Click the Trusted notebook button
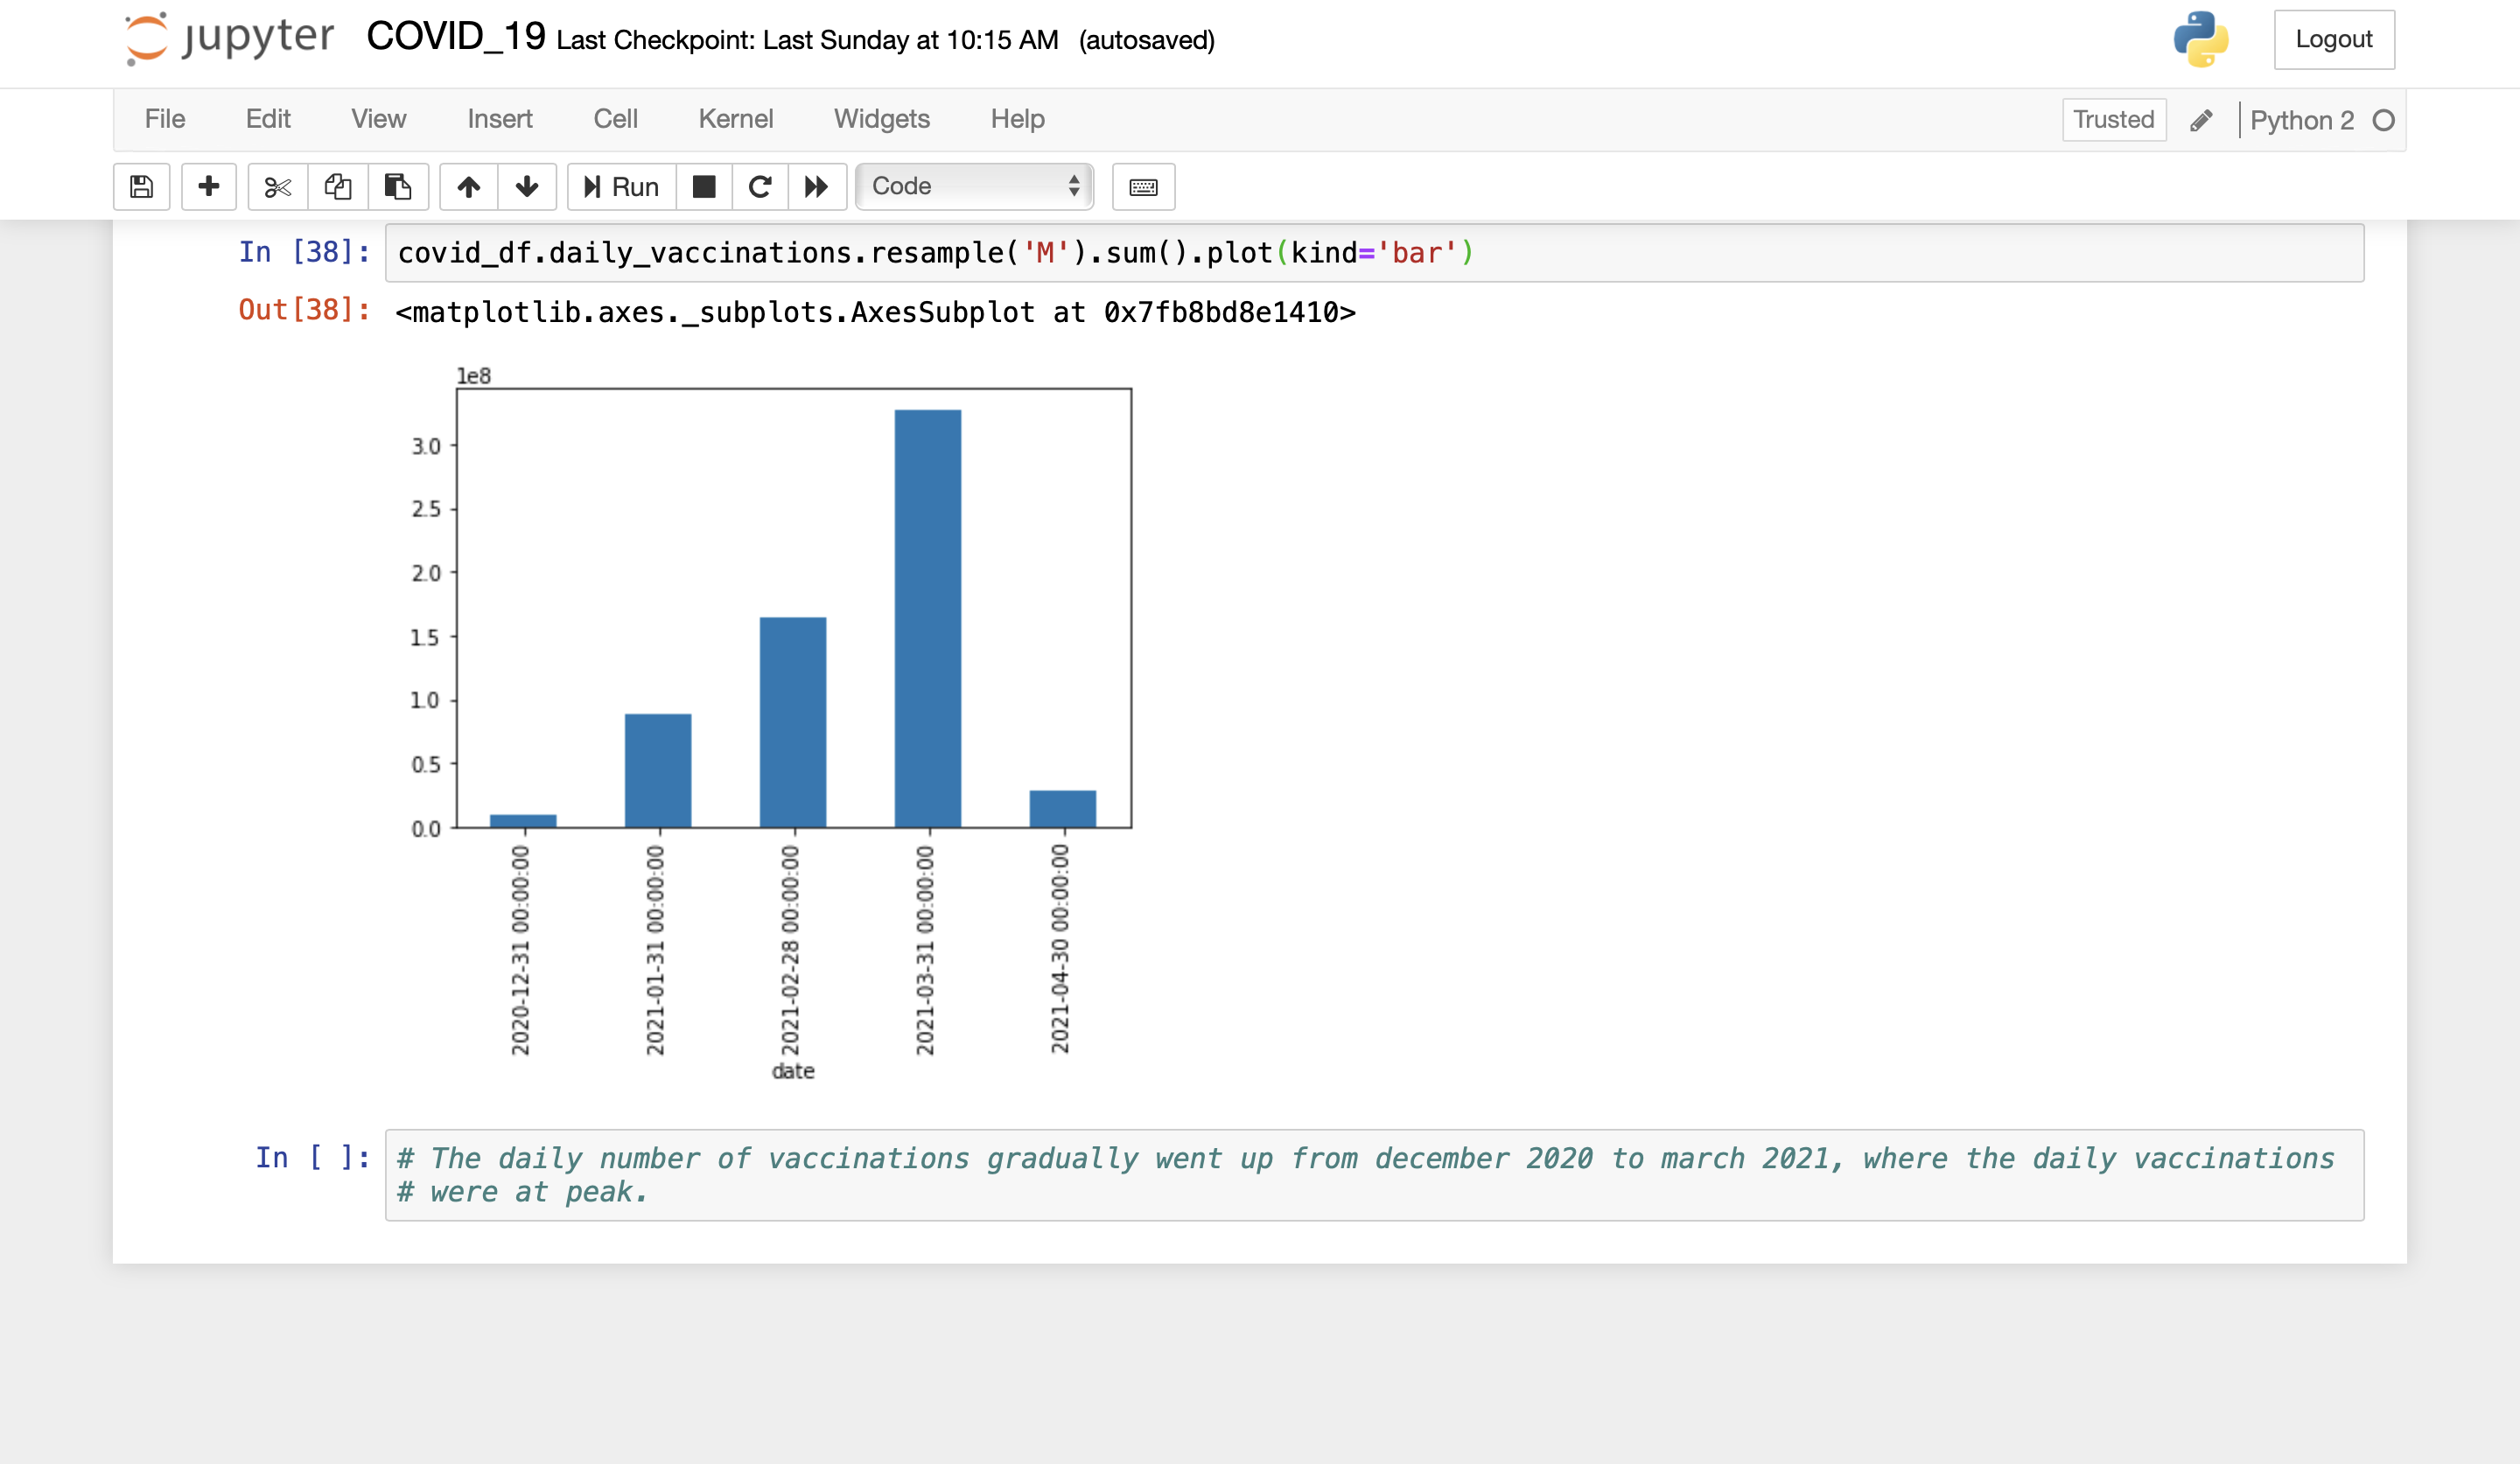2520x1464 pixels. coord(2114,120)
